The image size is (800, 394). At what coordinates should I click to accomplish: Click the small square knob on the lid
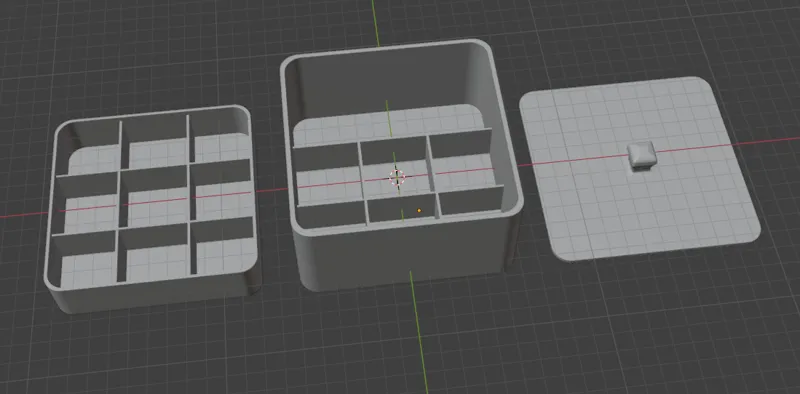pos(641,156)
